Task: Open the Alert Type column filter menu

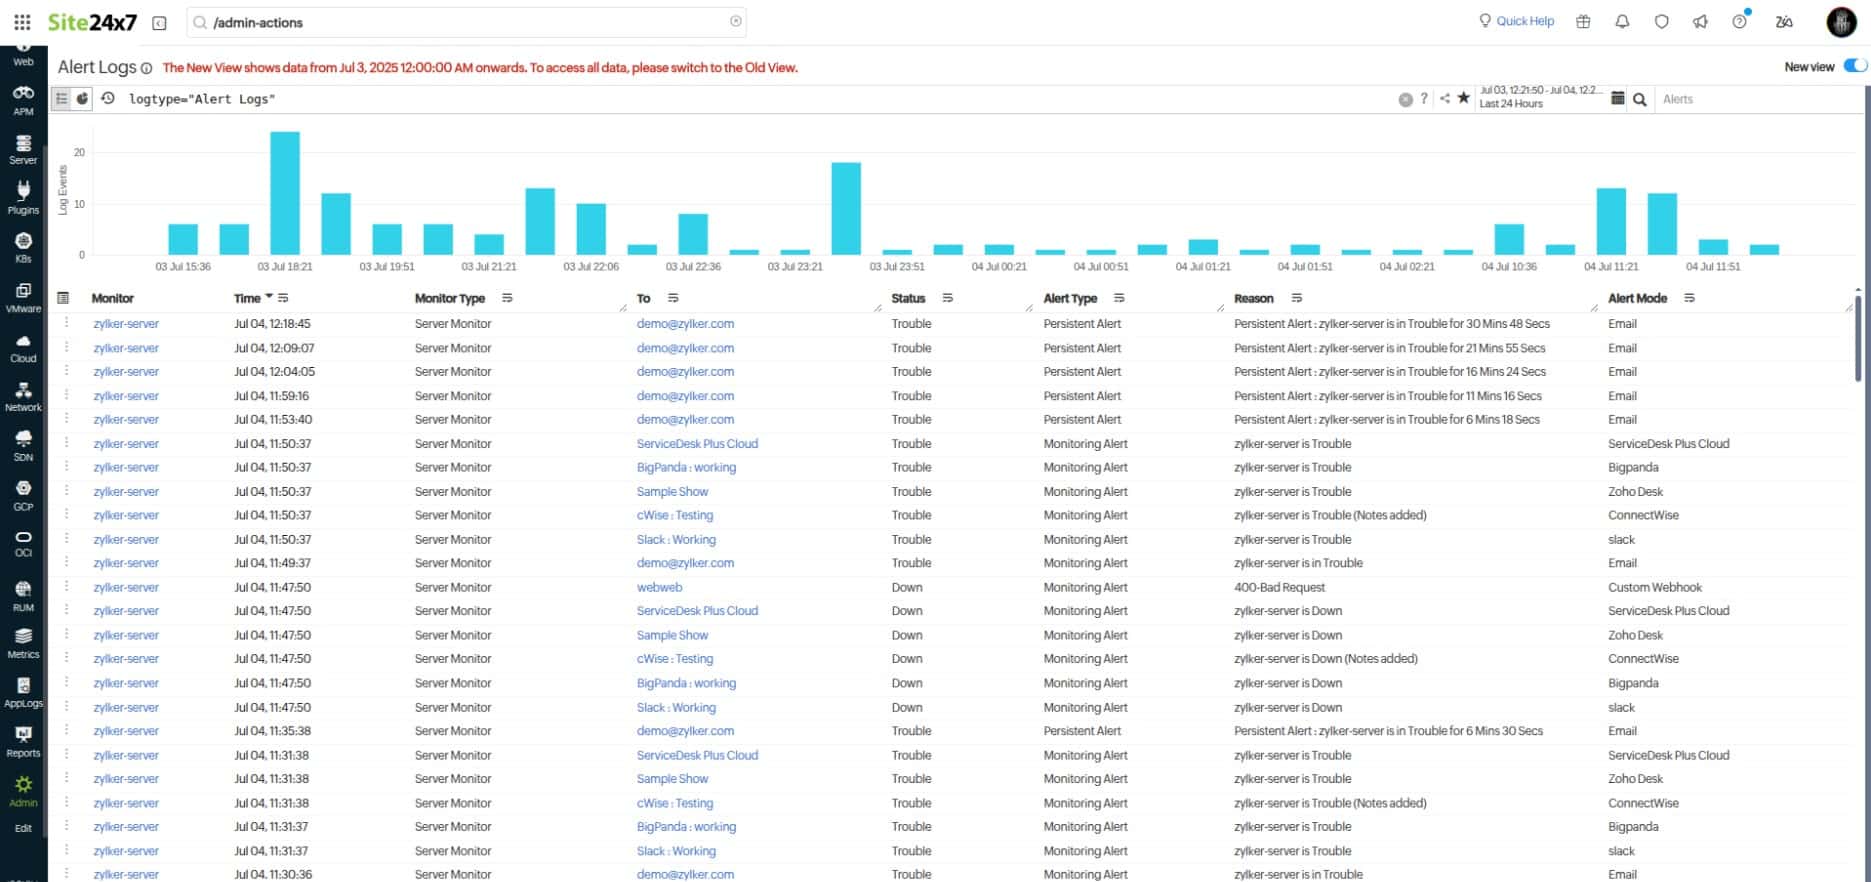Action: pyautogui.click(x=1119, y=298)
